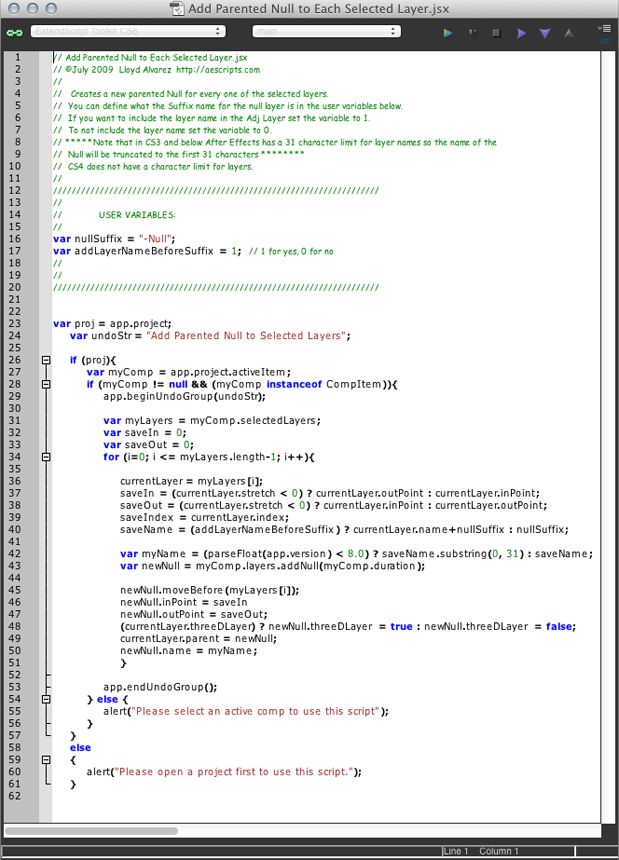Collapse the '} else {' block on line 54
This screenshot has width=619, height=860.
pos(46,699)
